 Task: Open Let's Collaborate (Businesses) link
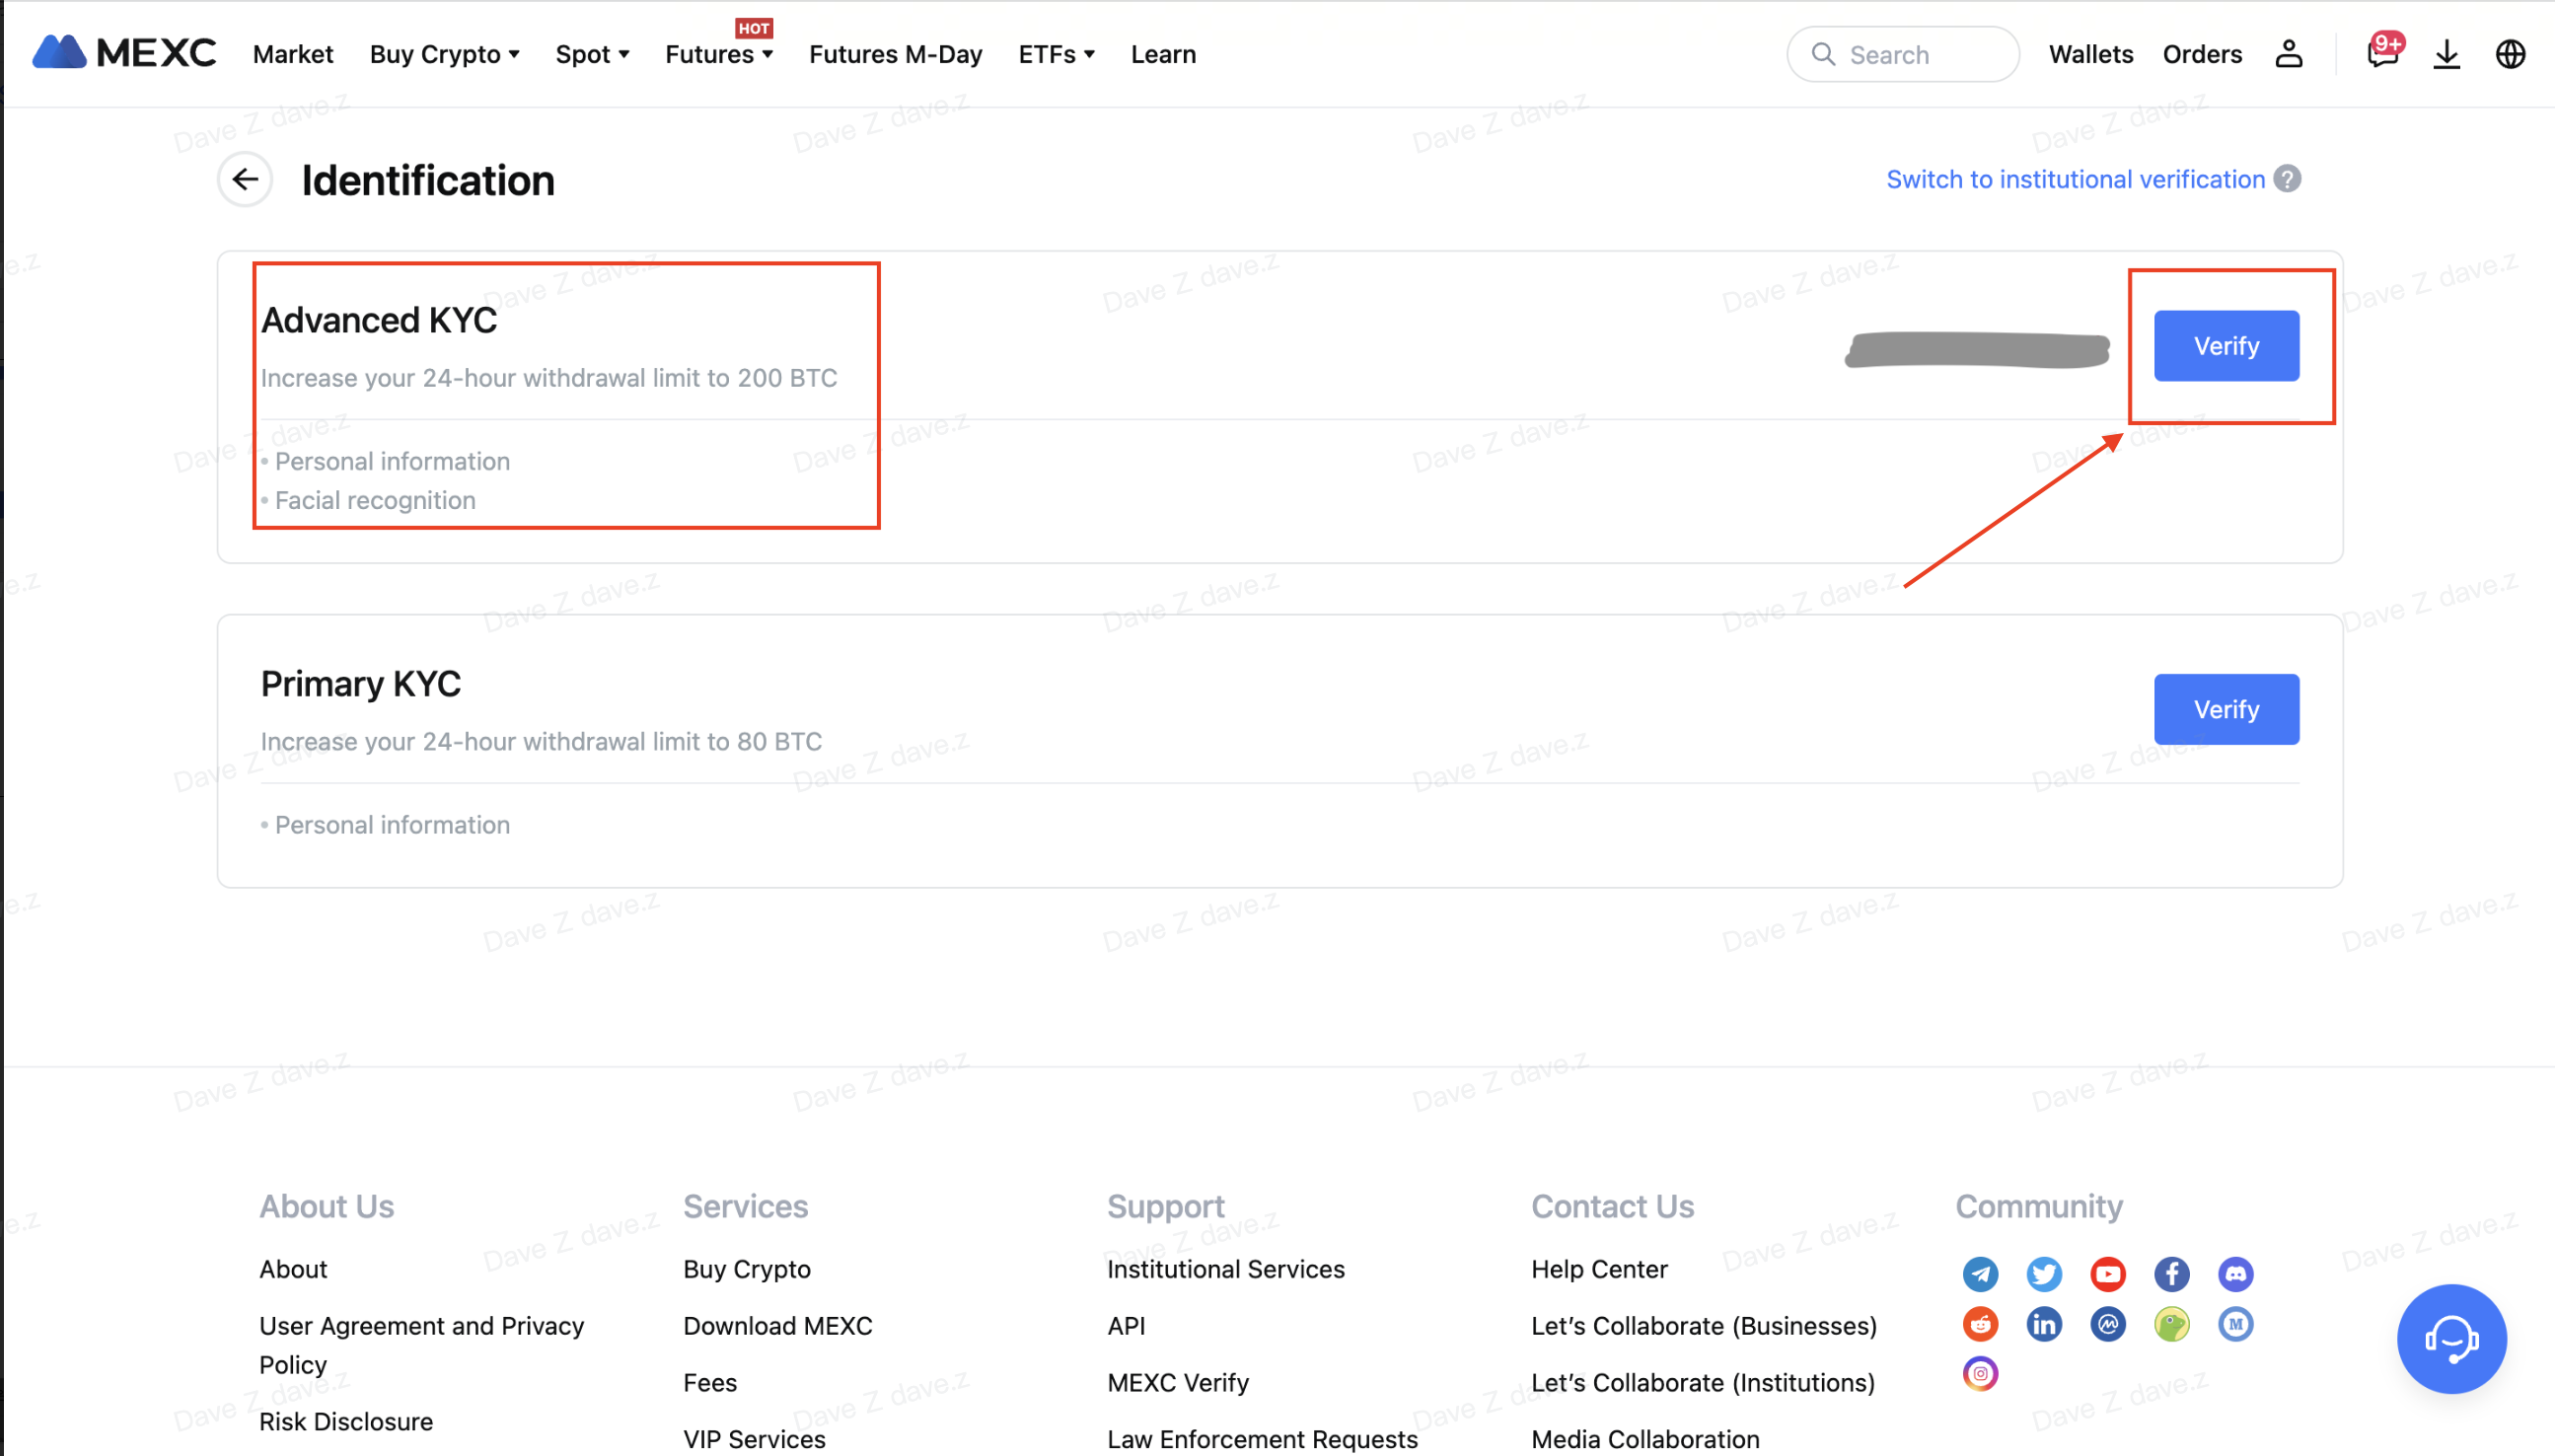click(1704, 1326)
